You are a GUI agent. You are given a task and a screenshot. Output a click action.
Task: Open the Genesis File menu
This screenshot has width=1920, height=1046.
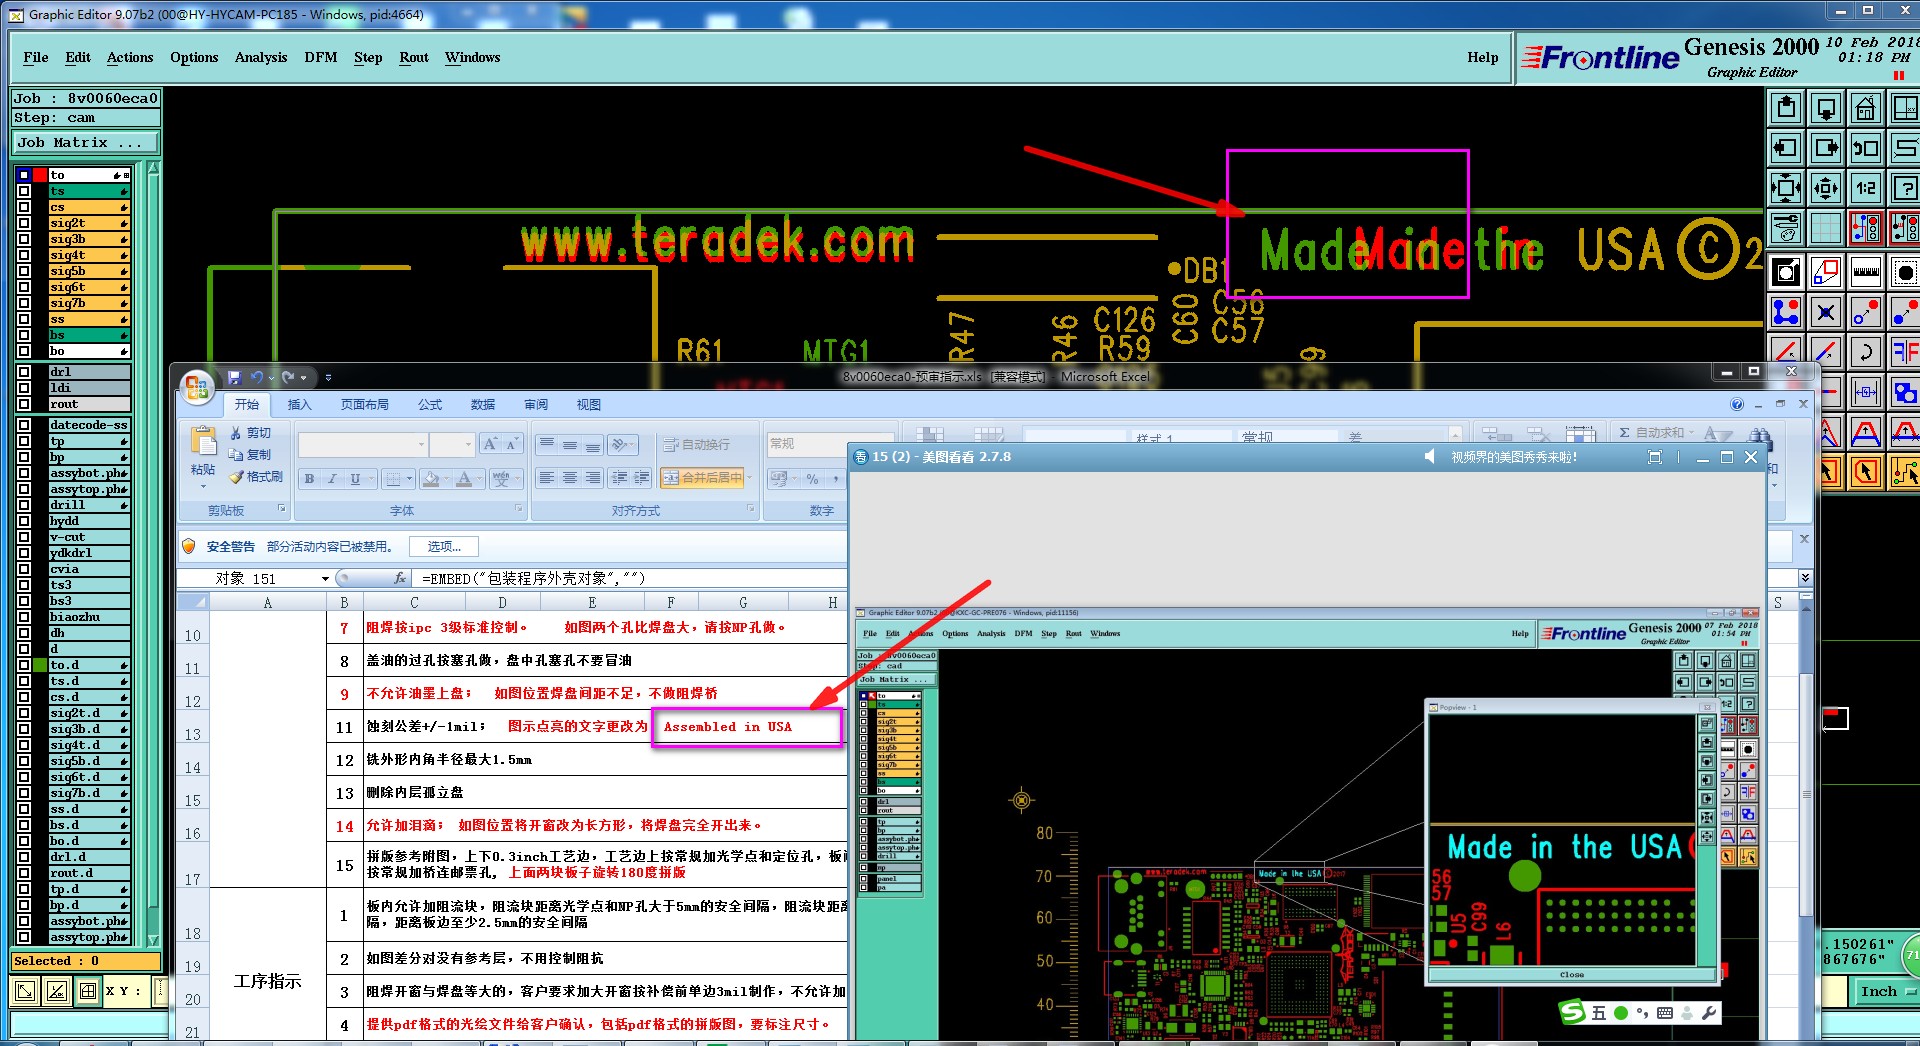(x=36, y=57)
